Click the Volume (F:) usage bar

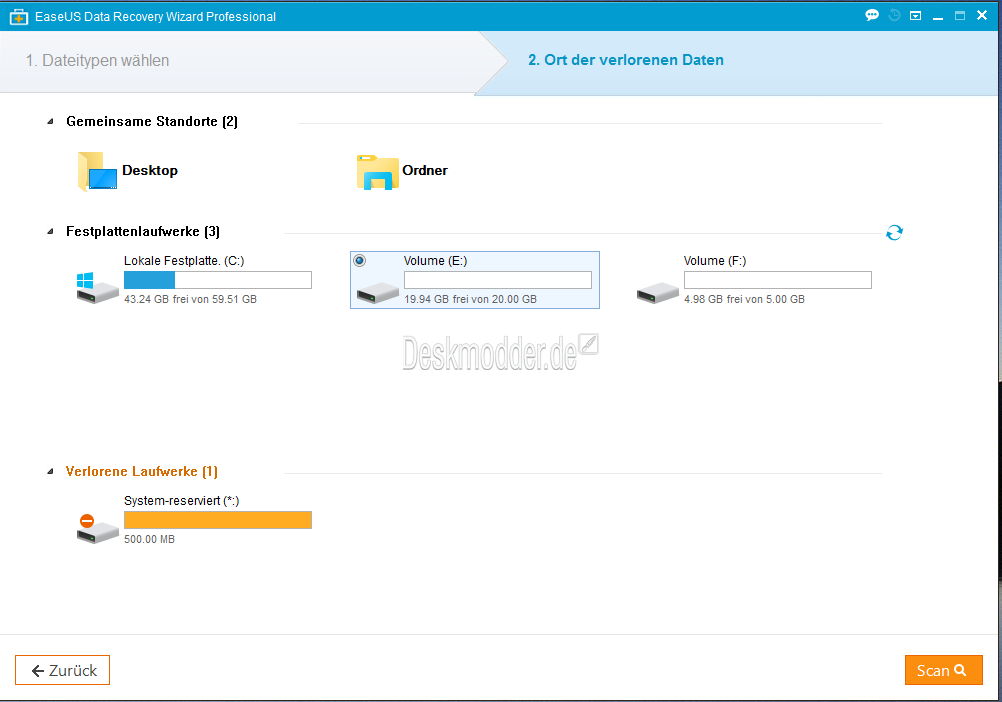tap(778, 280)
